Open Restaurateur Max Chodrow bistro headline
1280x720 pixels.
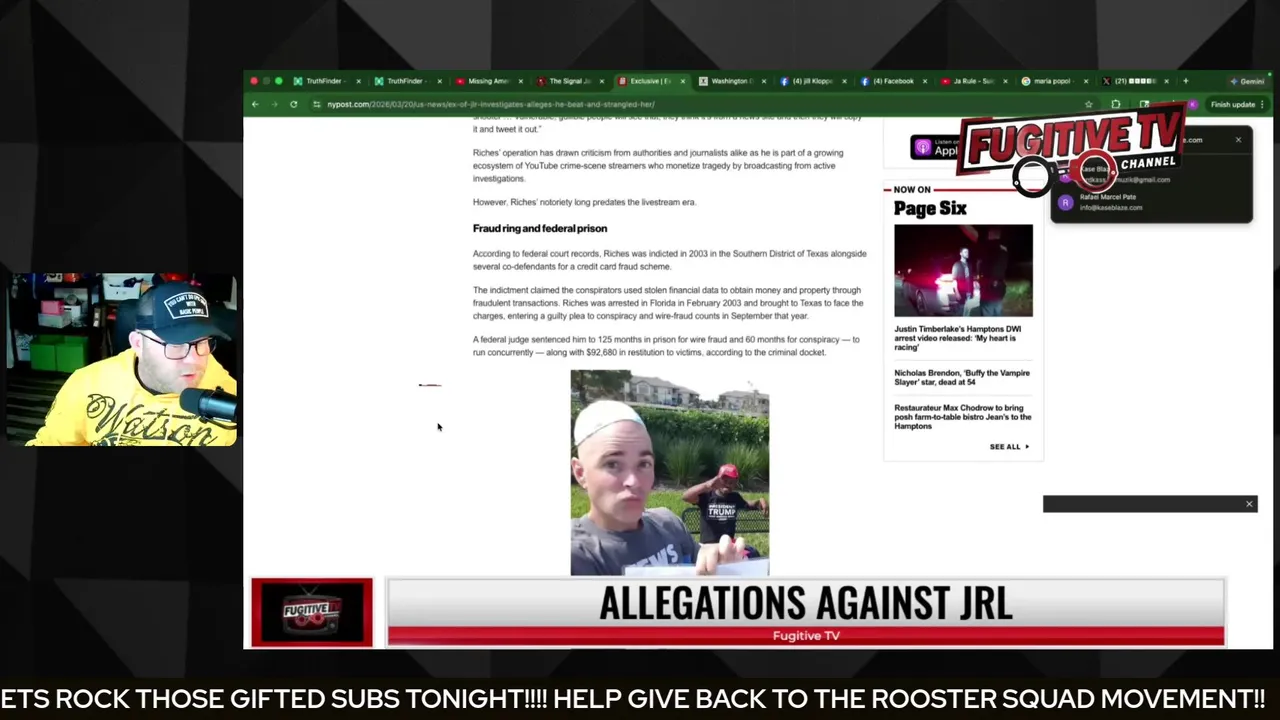[x=962, y=417]
